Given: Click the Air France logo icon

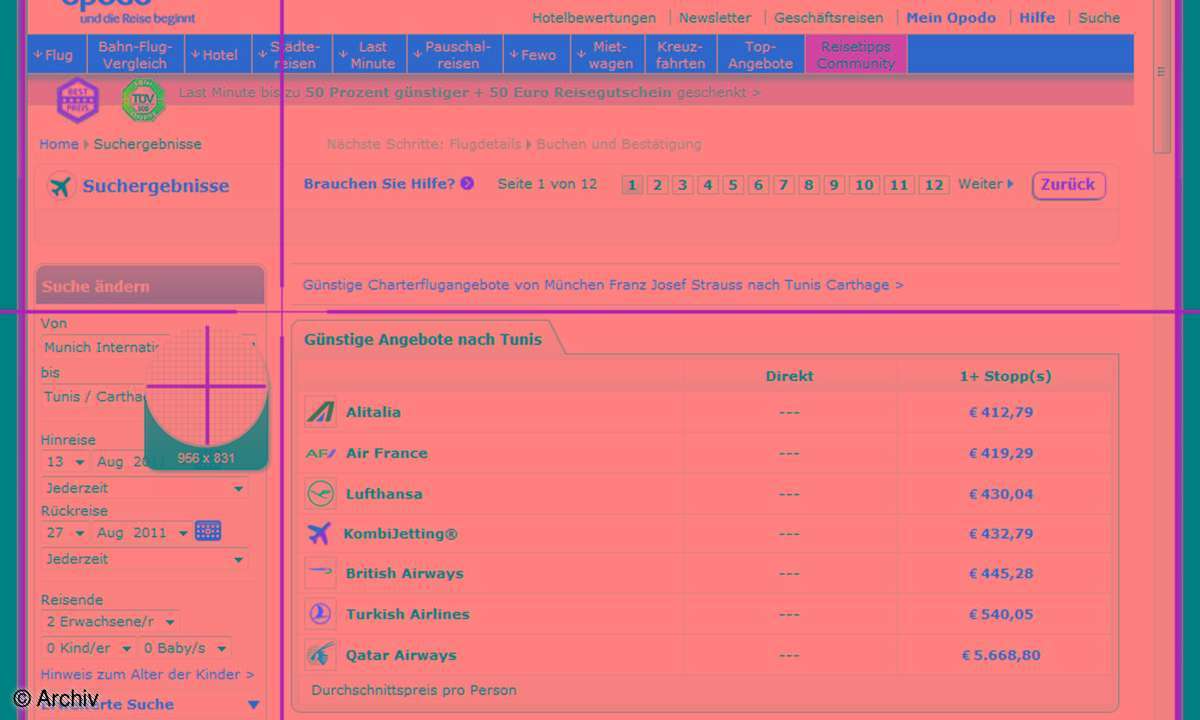Looking at the screenshot, I should point(320,453).
